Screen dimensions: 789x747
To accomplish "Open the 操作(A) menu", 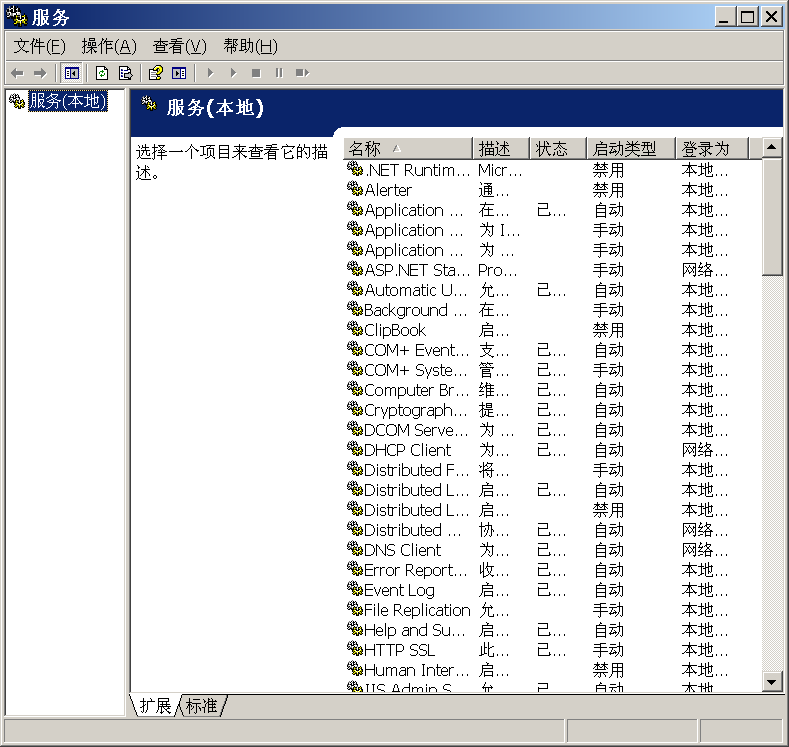I will pyautogui.click(x=109, y=46).
